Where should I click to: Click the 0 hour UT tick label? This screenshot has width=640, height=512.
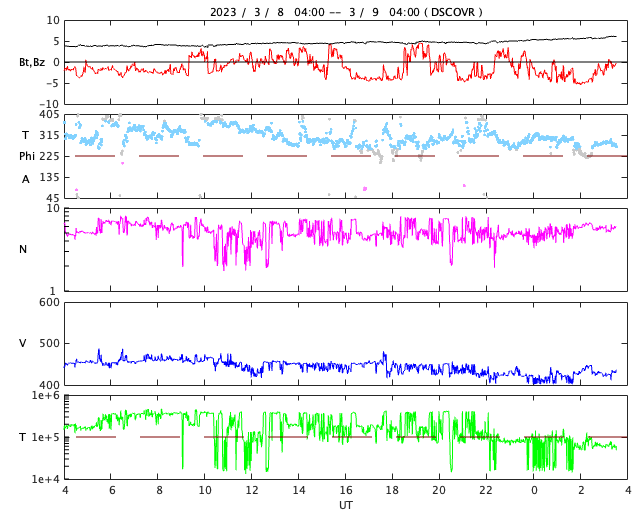(534, 490)
